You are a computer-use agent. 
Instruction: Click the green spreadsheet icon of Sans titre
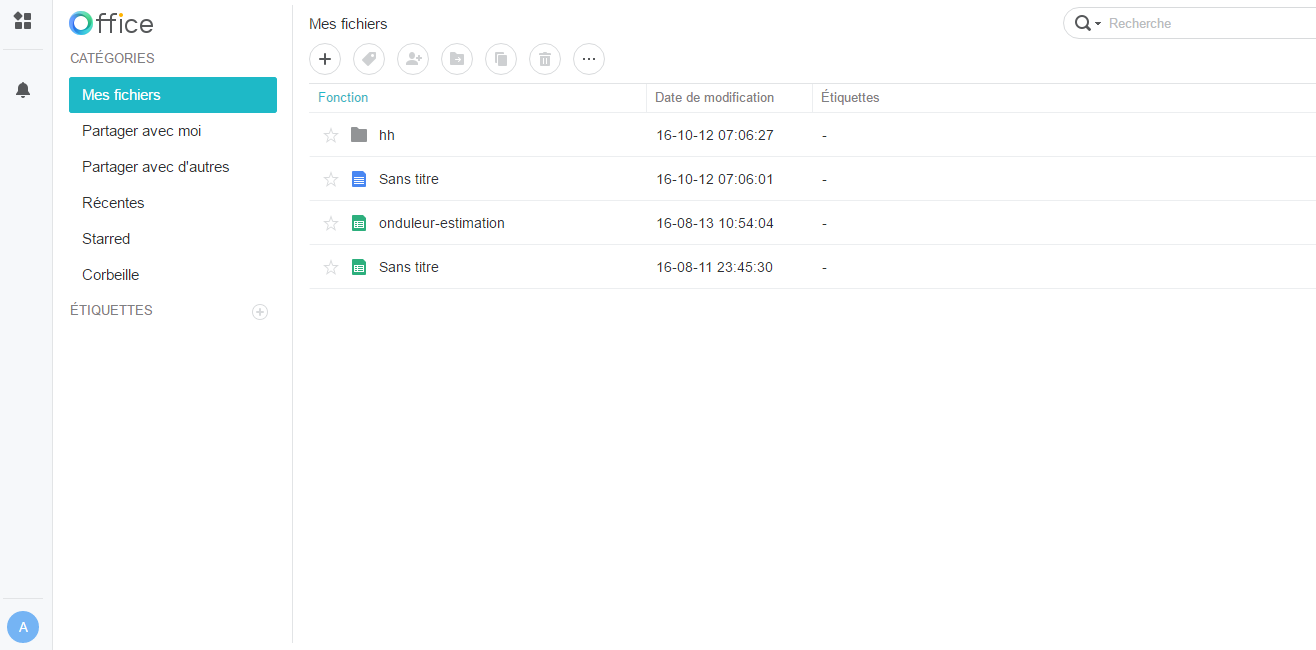[x=359, y=267]
